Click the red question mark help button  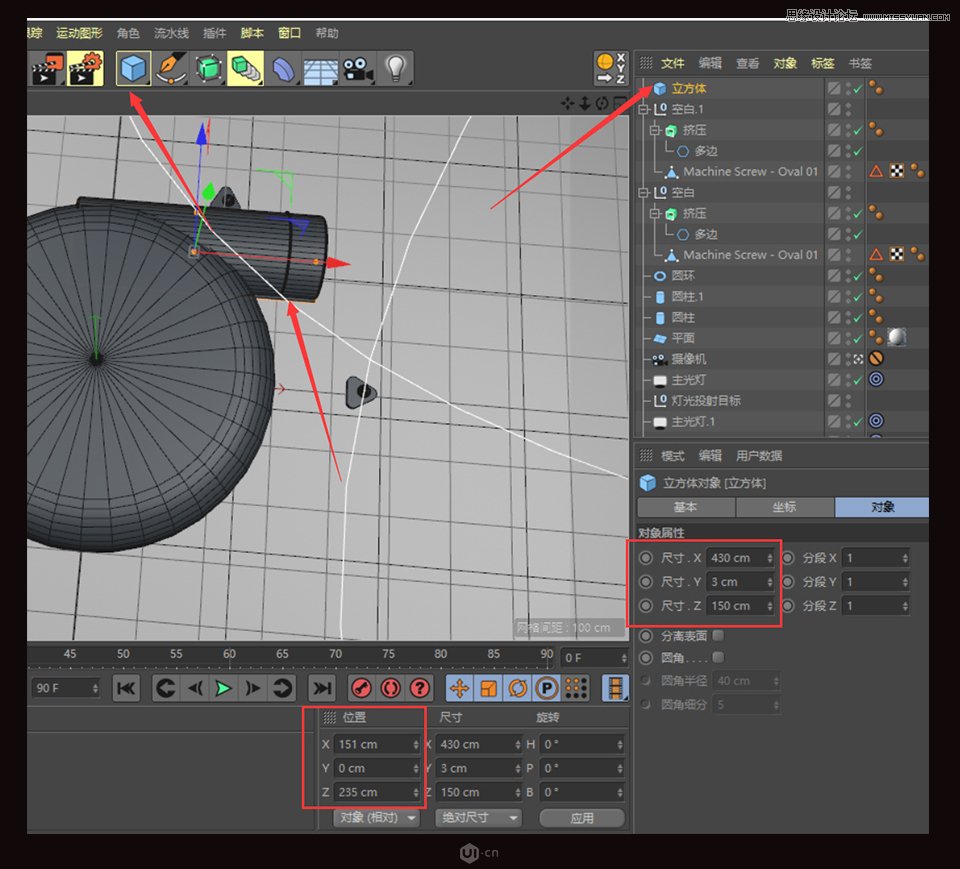click(x=420, y=688)
